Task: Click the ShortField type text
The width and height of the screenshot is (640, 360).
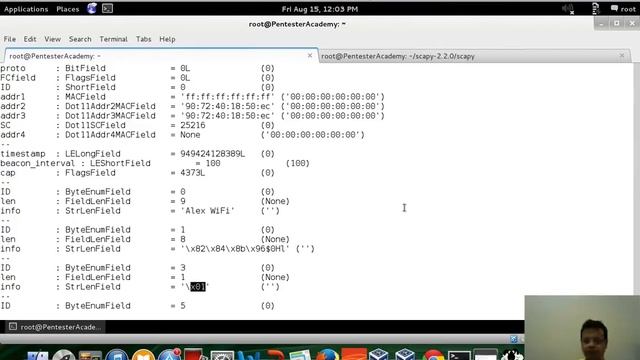Action: click(x=90, y=87)
